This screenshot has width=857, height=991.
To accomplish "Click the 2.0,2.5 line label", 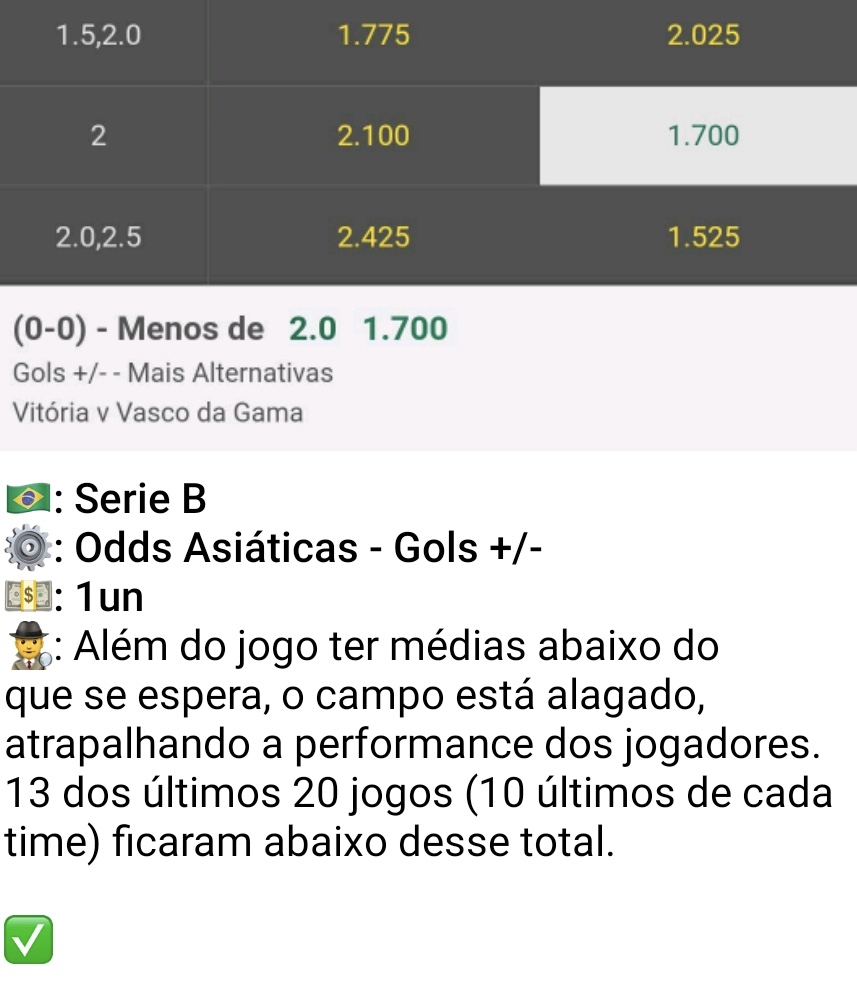I will coord(99,237).
